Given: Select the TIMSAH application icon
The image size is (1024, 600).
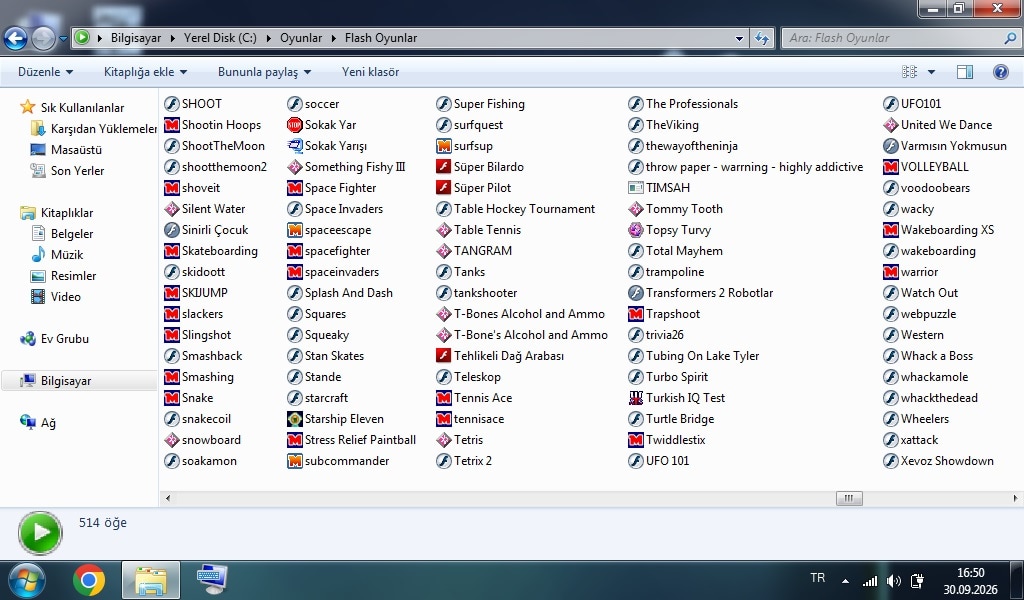Looking at the screenshot, I should [635, 188].
